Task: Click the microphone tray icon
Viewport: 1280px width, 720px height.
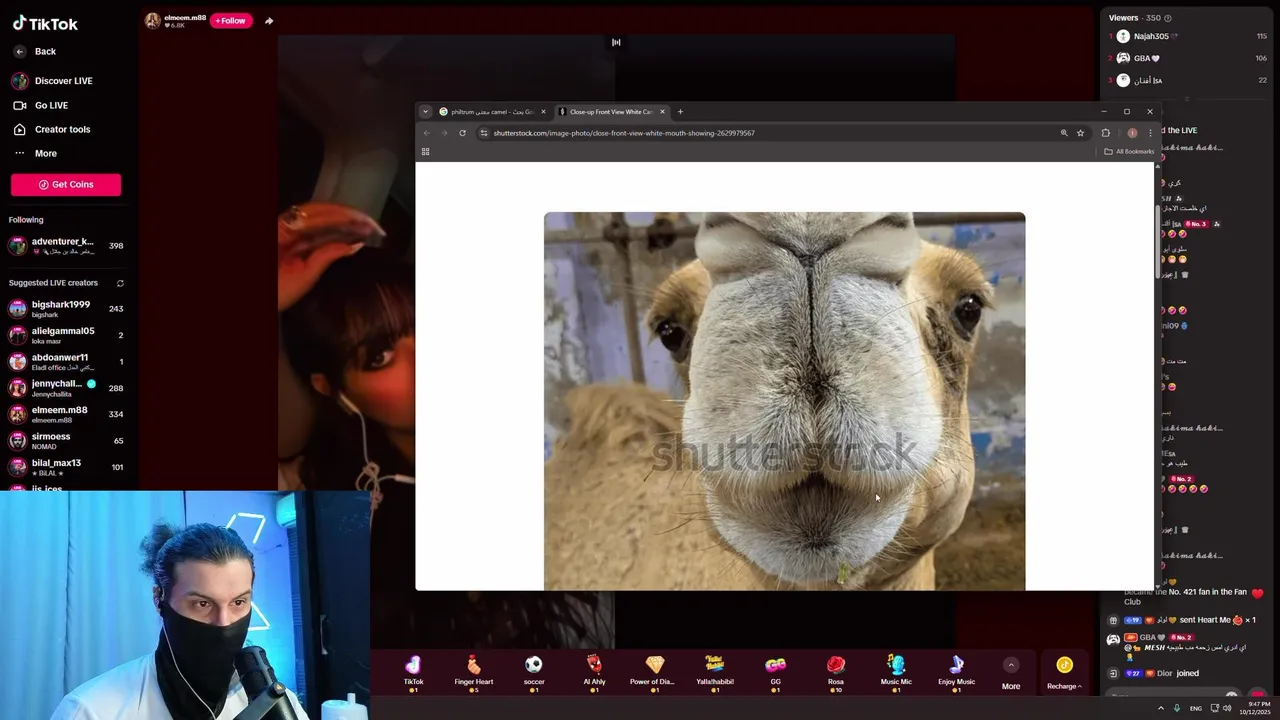Action: (x=1177, y=708)
